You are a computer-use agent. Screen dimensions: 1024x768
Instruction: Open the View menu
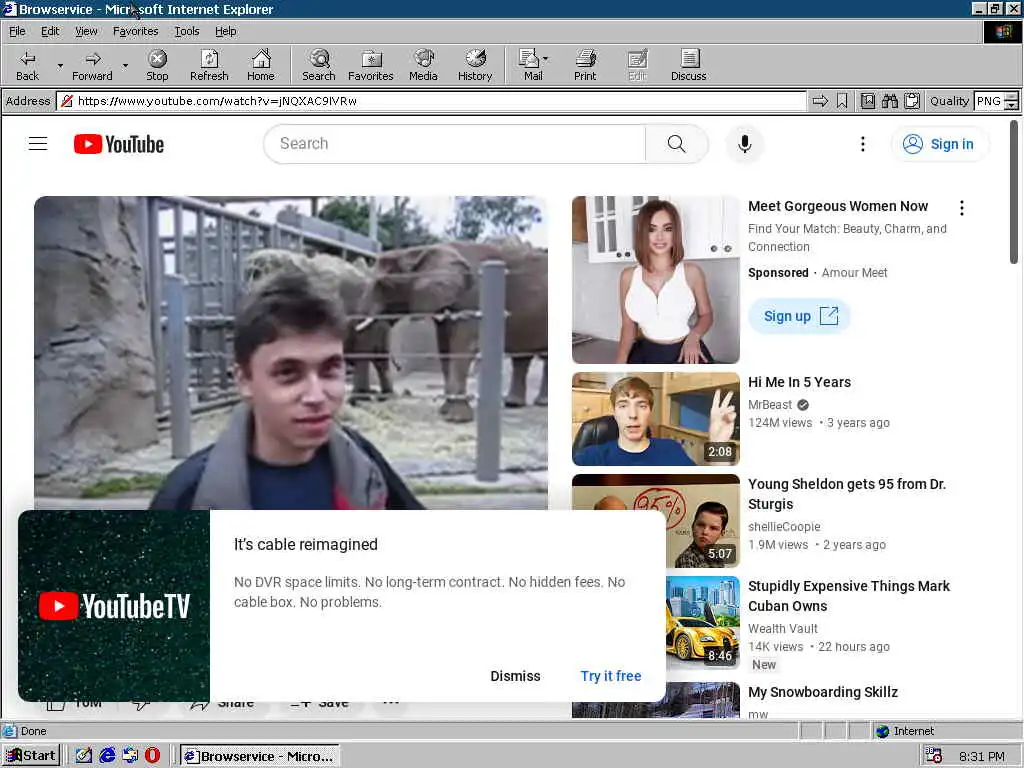coord(86,31)
